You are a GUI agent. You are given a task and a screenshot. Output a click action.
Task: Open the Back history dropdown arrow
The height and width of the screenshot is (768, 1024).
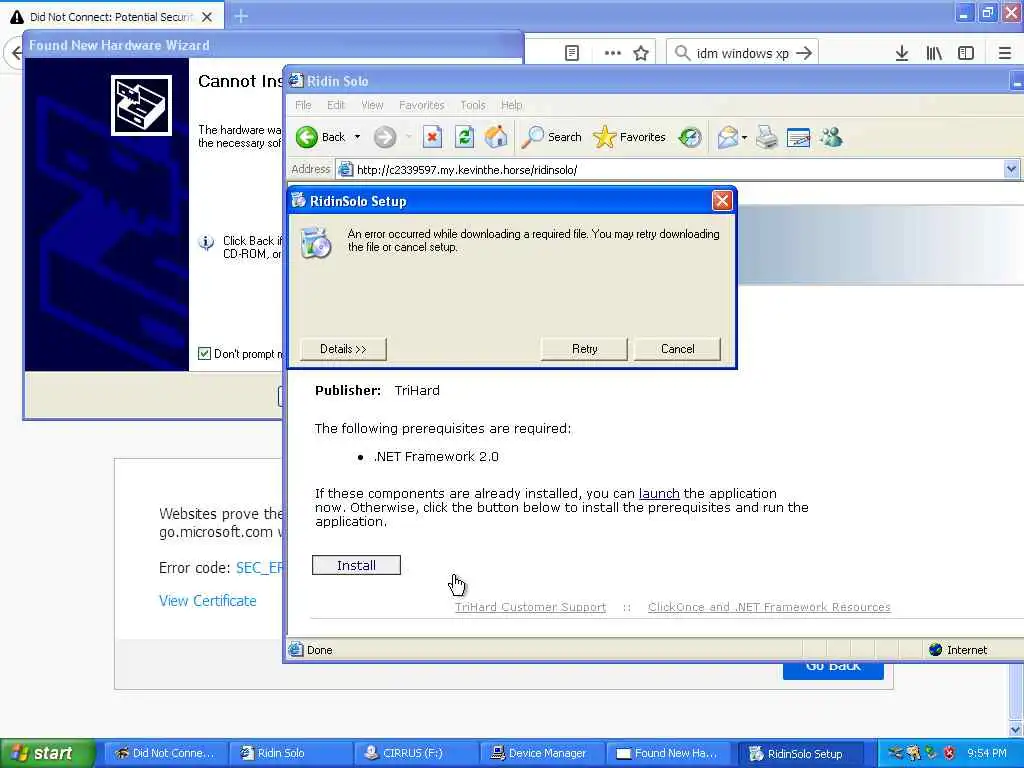(357, 137)
